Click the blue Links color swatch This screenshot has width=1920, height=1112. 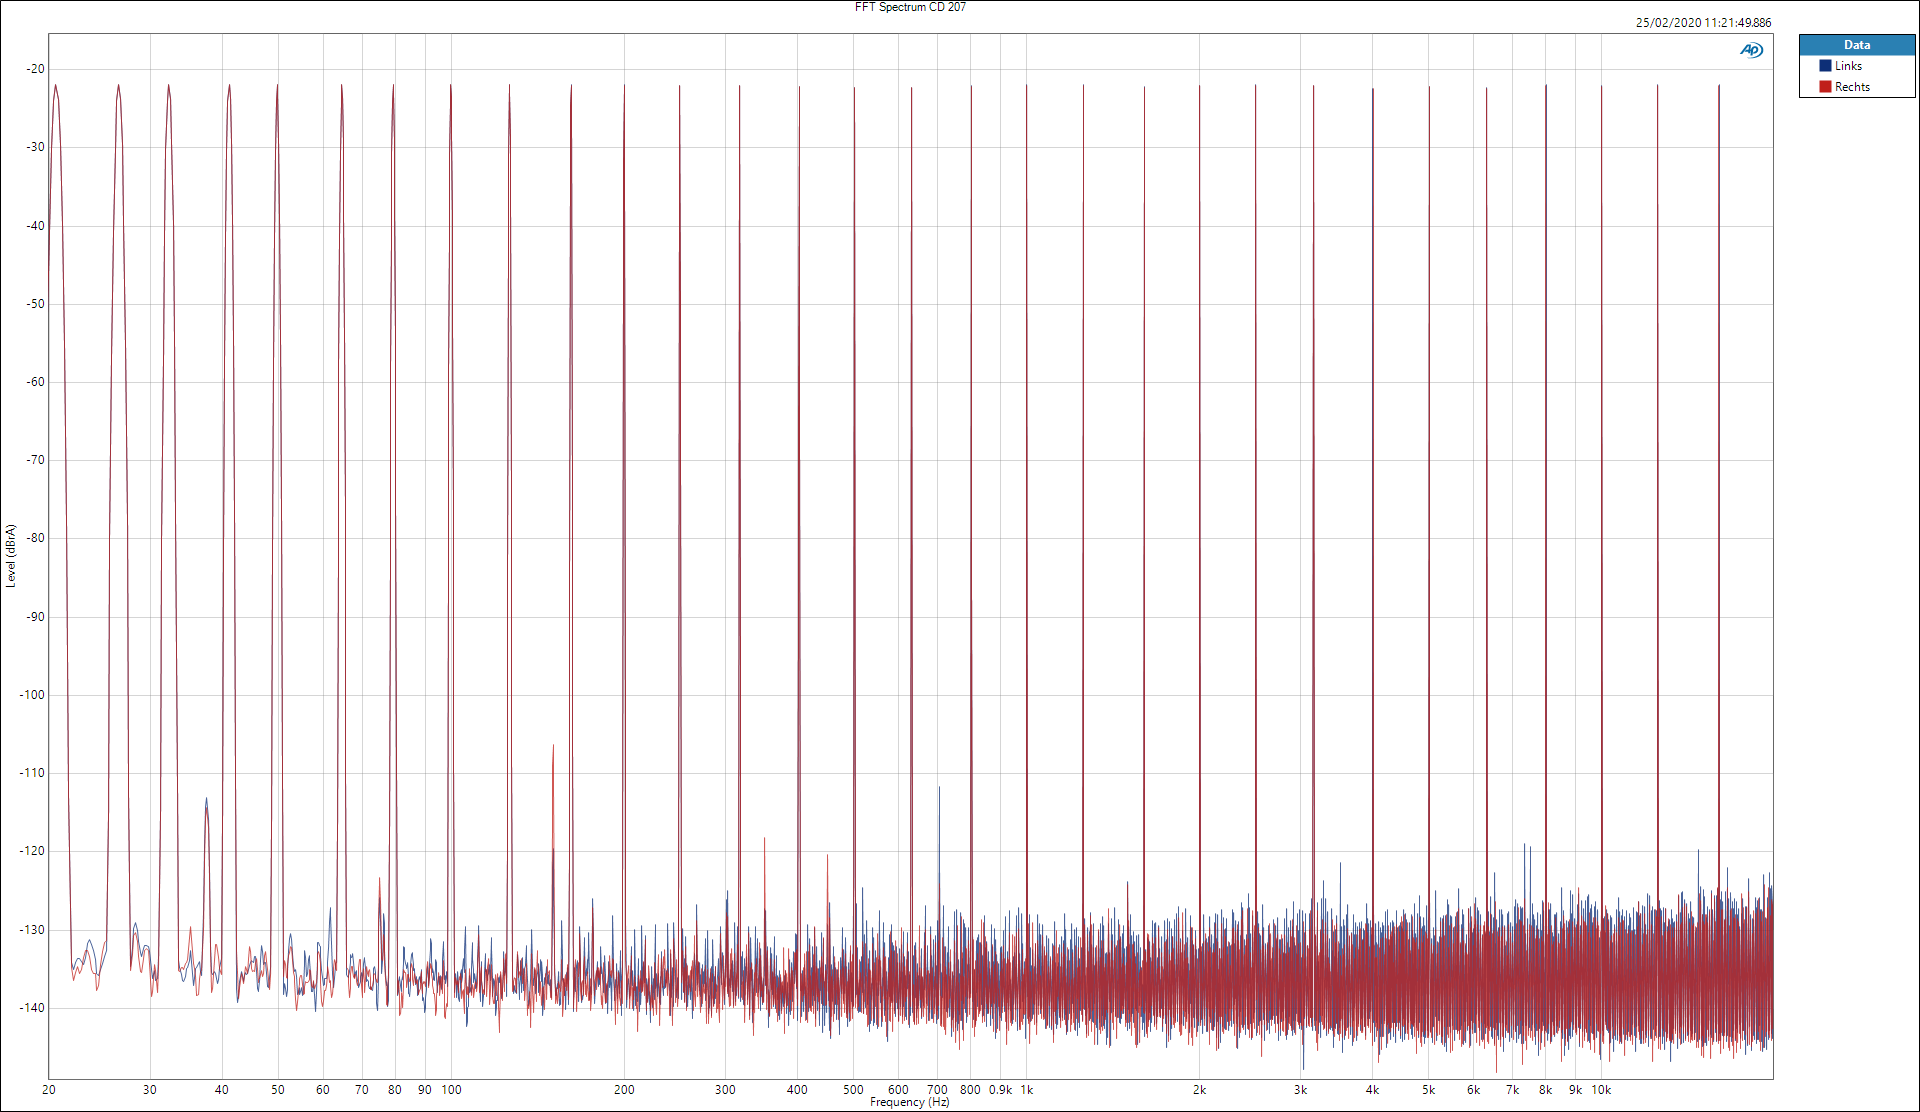[1825, 66]
